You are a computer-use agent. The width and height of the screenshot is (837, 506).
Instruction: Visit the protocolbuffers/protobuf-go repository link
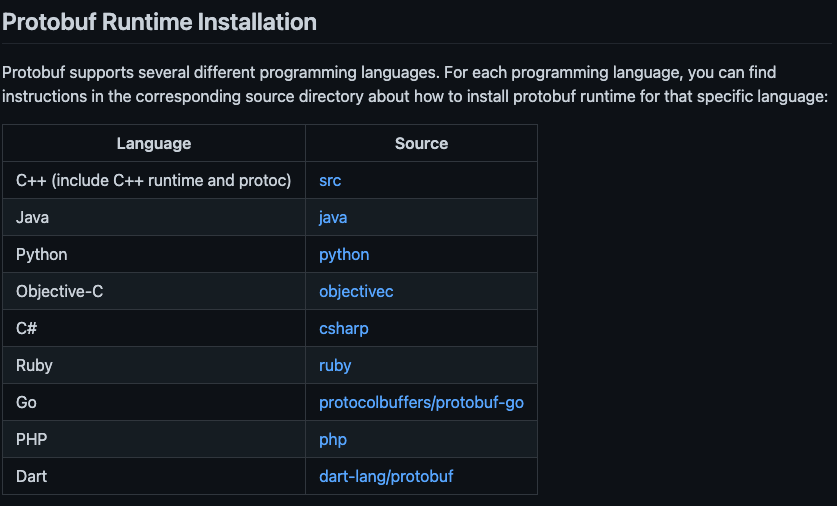[421, 403]
